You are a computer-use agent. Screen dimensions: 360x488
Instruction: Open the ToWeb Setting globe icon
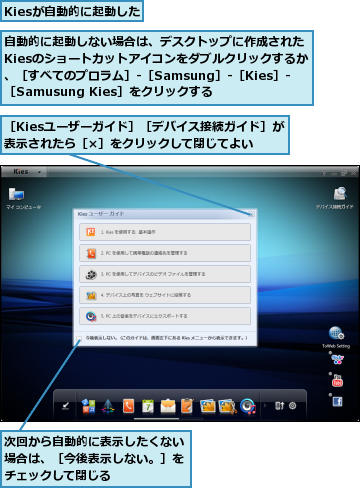click(336, 333)
